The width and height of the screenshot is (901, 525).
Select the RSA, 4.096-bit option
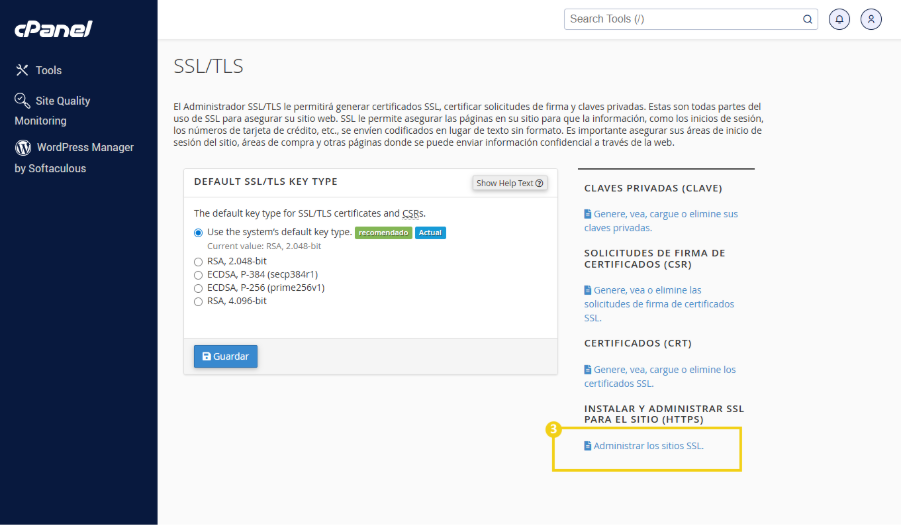pyautogui.click(x=198, y=301)
